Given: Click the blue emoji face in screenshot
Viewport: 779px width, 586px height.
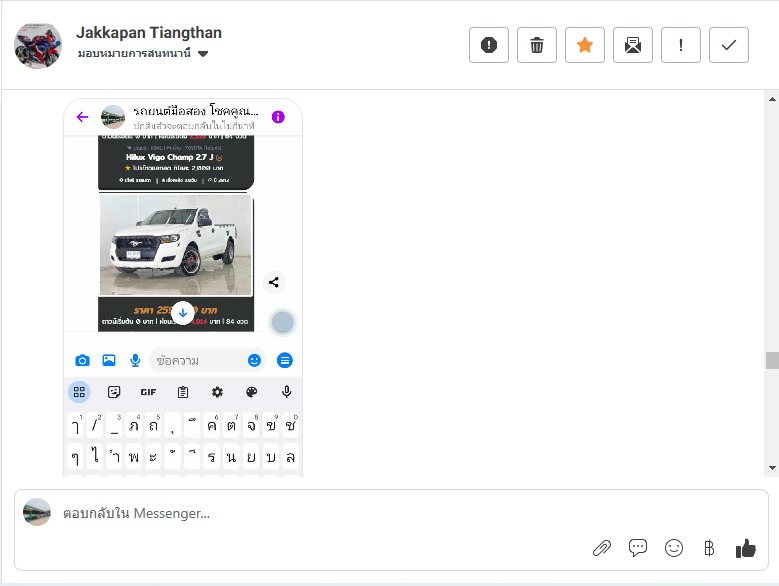Looking at the screenshot, I should pyautogui.click(x=254, y=361).
